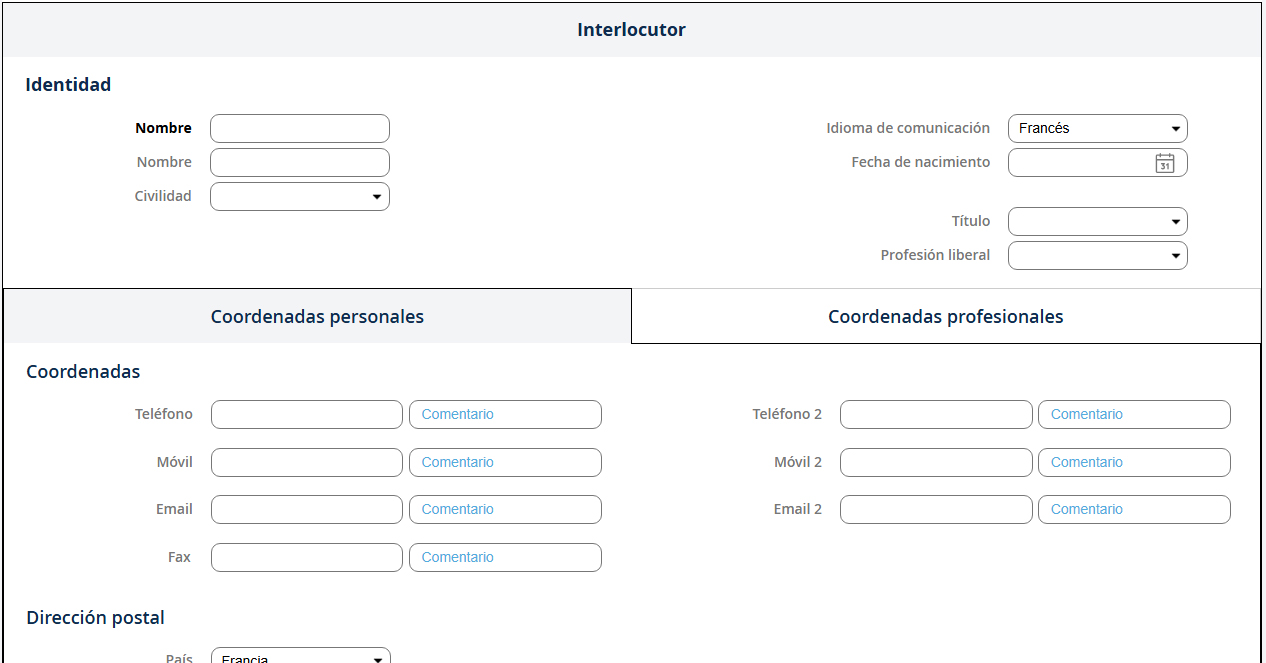
Task: Focus the Teléfono 2 input field
Action: point(935,415)
